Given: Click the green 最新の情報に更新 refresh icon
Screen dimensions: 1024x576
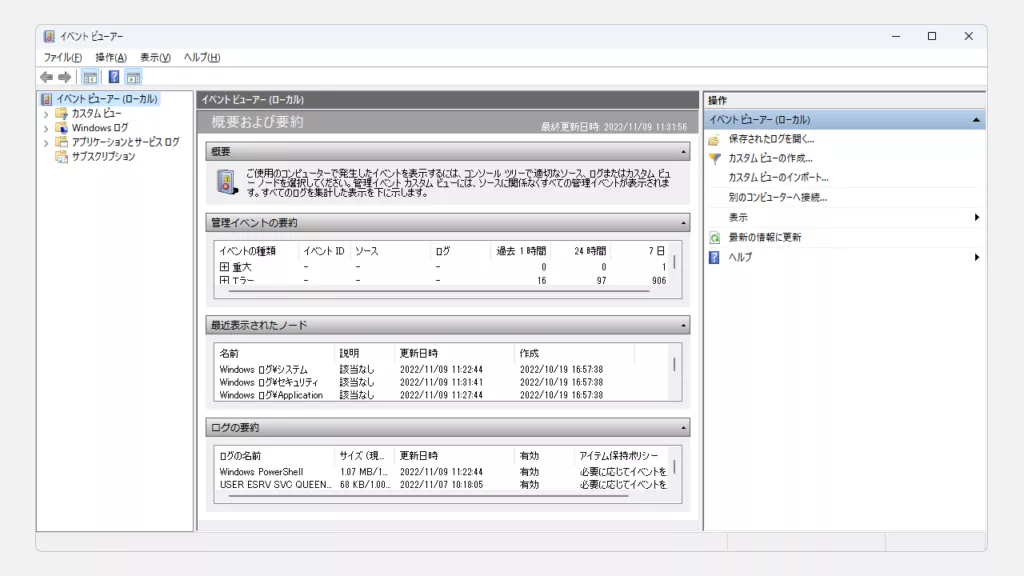Looking at the screenshot, I should click(714, 238).
